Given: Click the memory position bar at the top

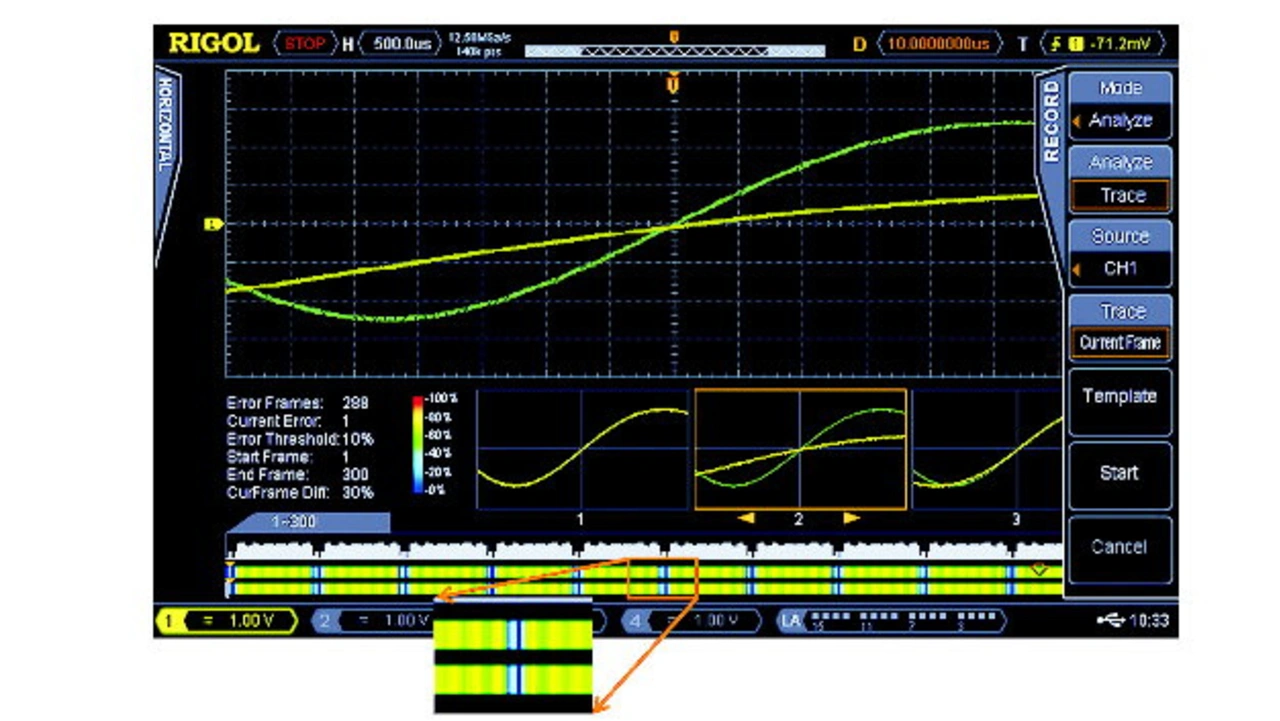Looking at the screenshot, I should point(675,49).
